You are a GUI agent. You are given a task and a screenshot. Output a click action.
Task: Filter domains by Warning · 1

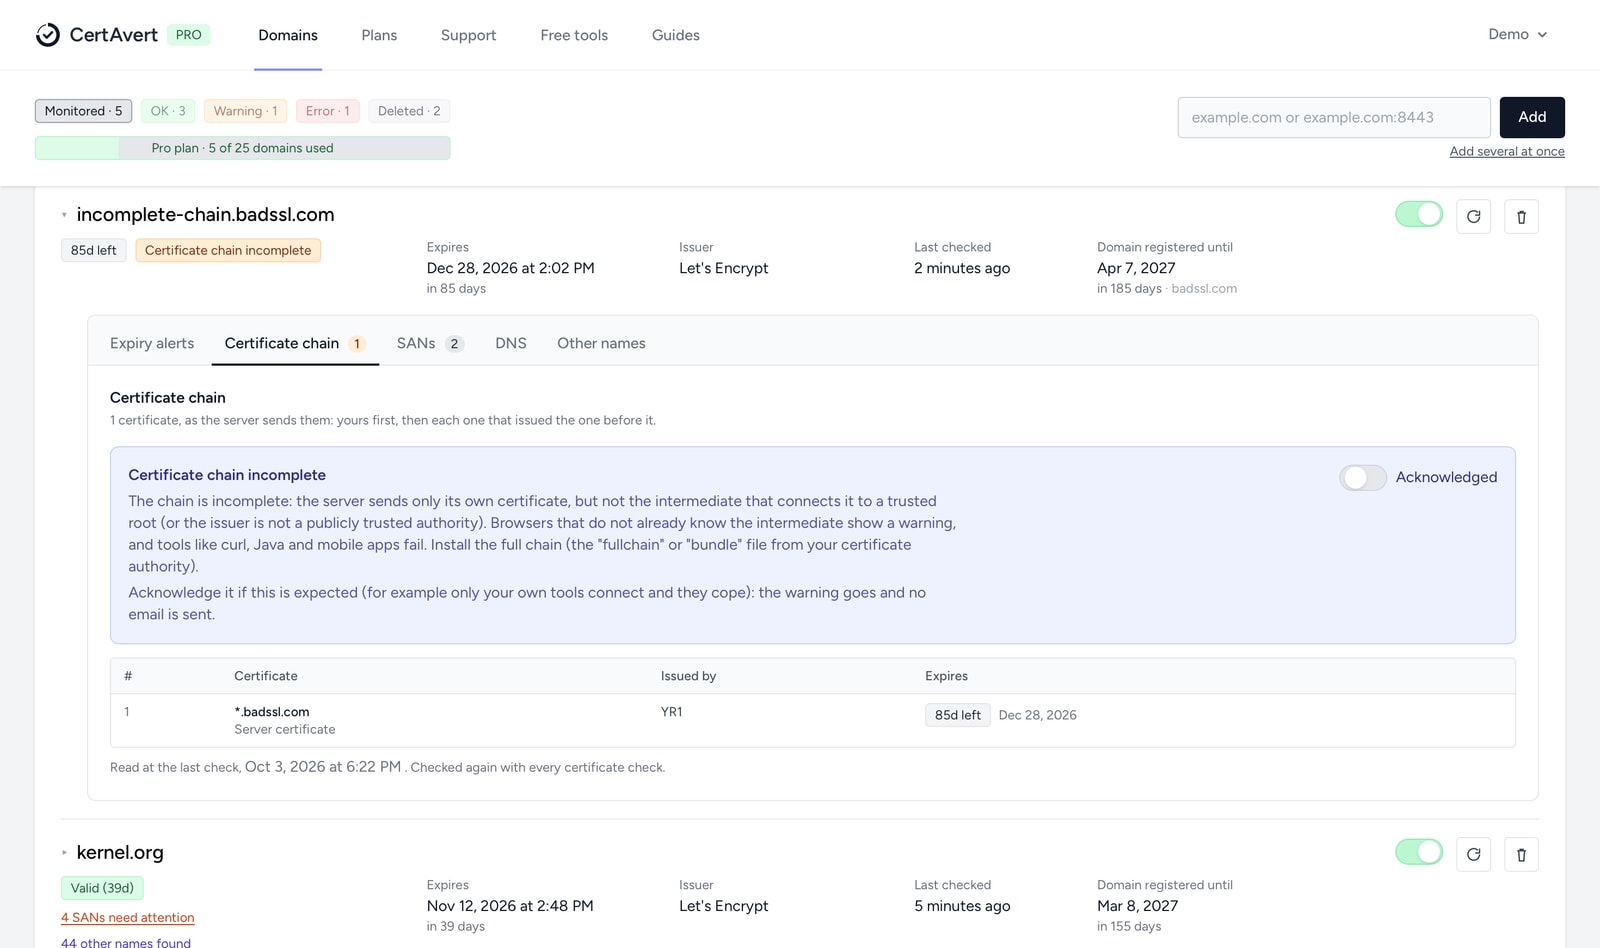tap(245, 111)
